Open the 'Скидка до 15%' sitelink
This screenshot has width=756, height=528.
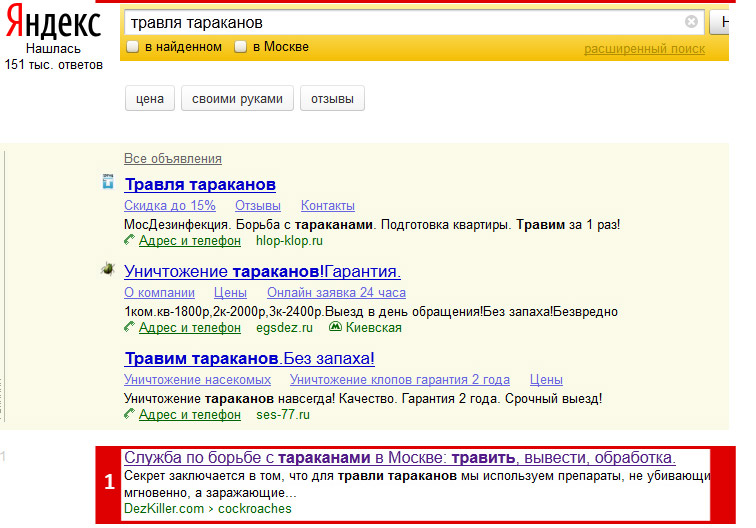pyautogui.click(x=170, y=205)
